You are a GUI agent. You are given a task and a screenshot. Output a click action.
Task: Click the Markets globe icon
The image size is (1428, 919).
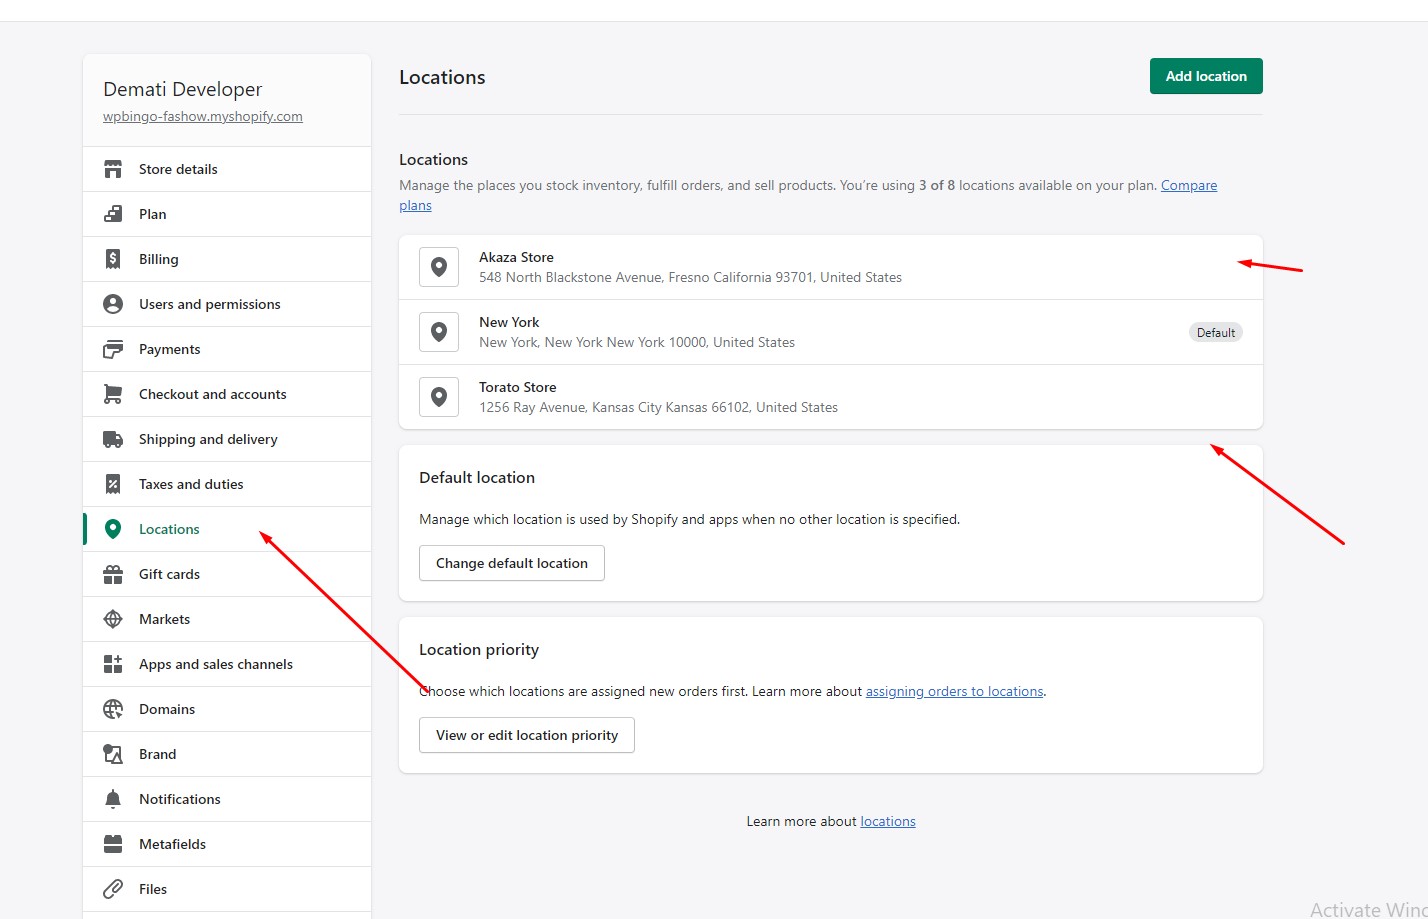113,619
